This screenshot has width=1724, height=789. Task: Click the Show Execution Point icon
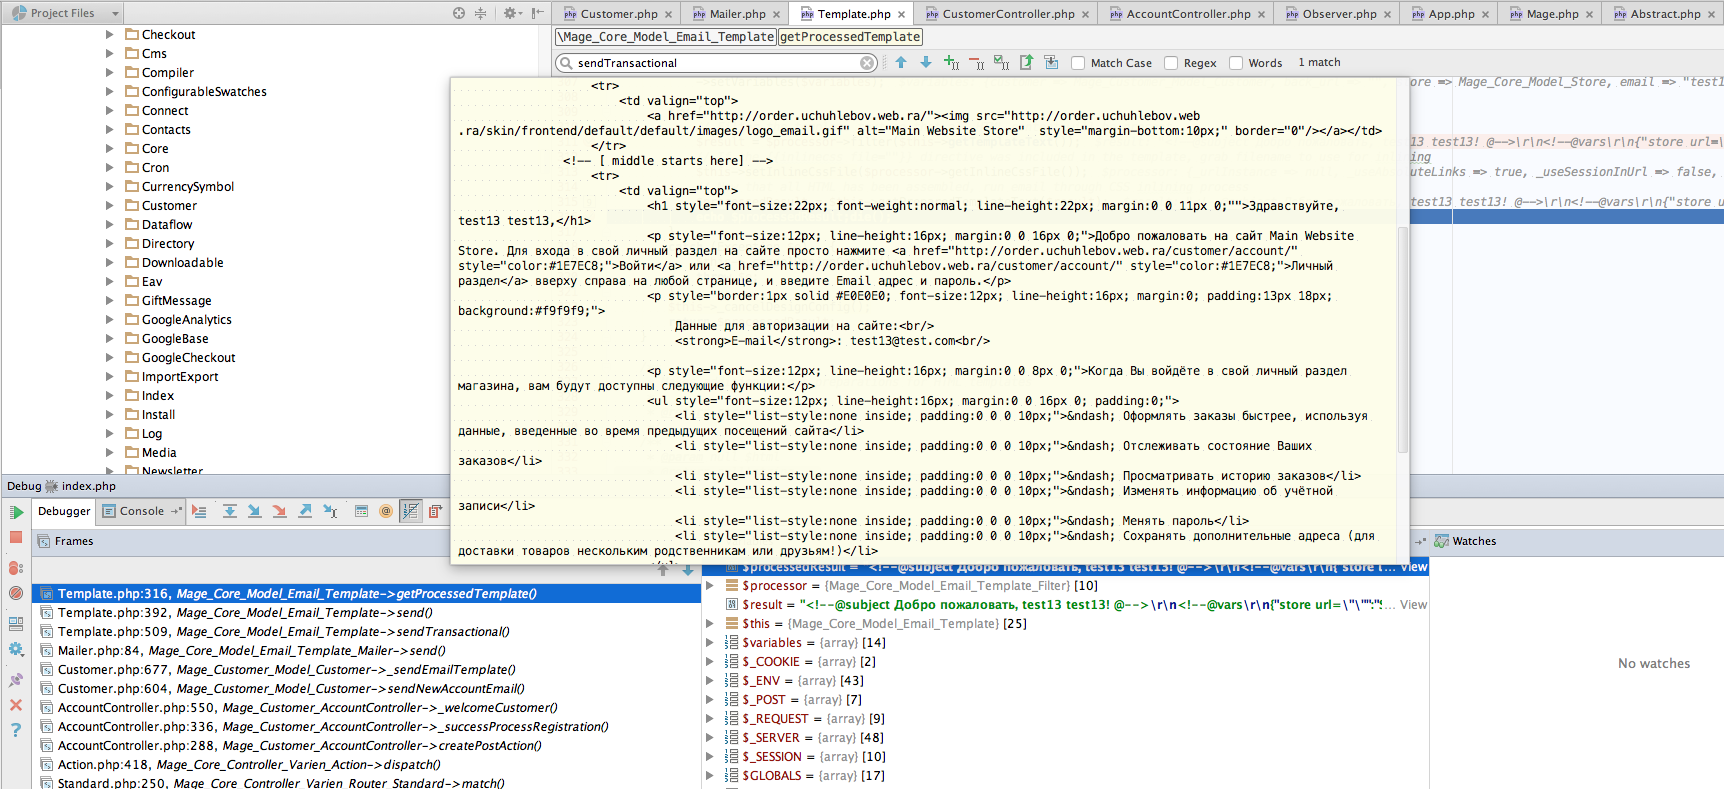[x=199, y=511]
